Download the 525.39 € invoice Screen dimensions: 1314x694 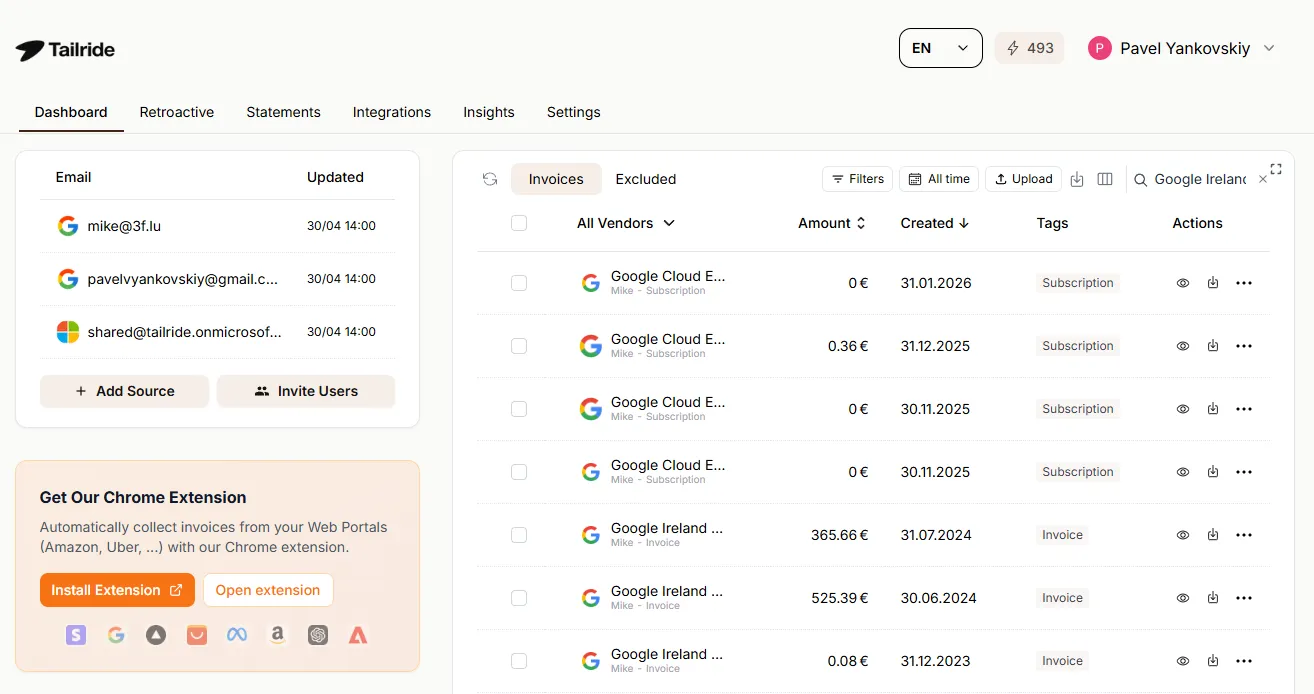pos(1213,598)
